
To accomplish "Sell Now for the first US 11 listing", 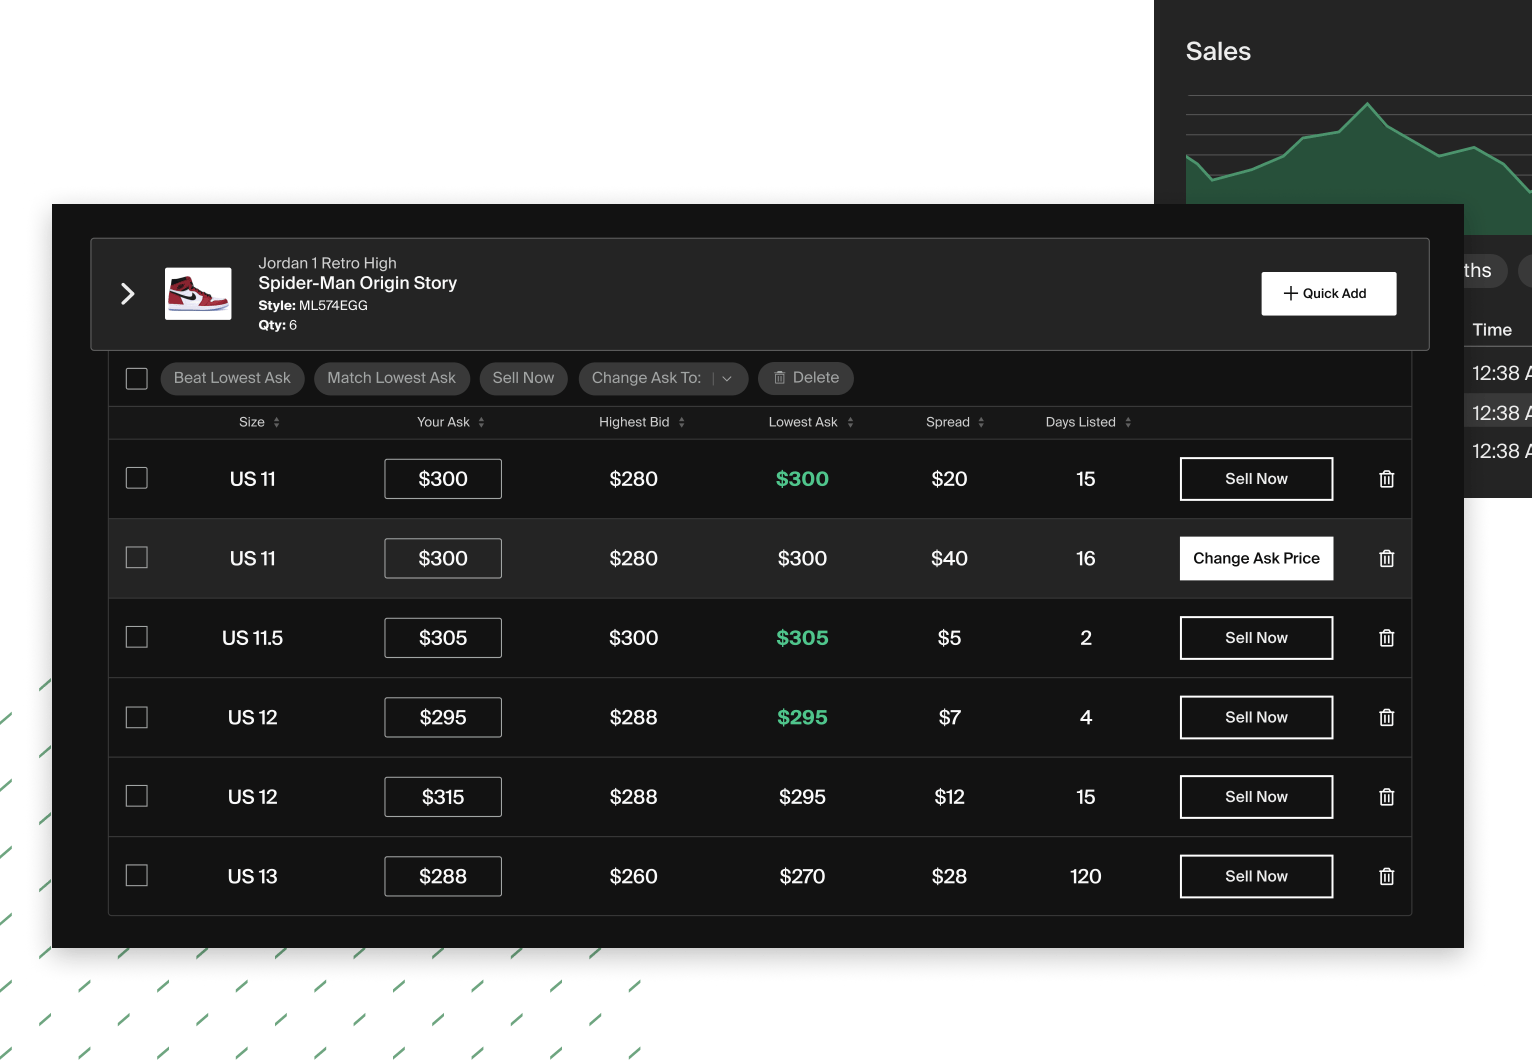I will tap(1256, 479).
